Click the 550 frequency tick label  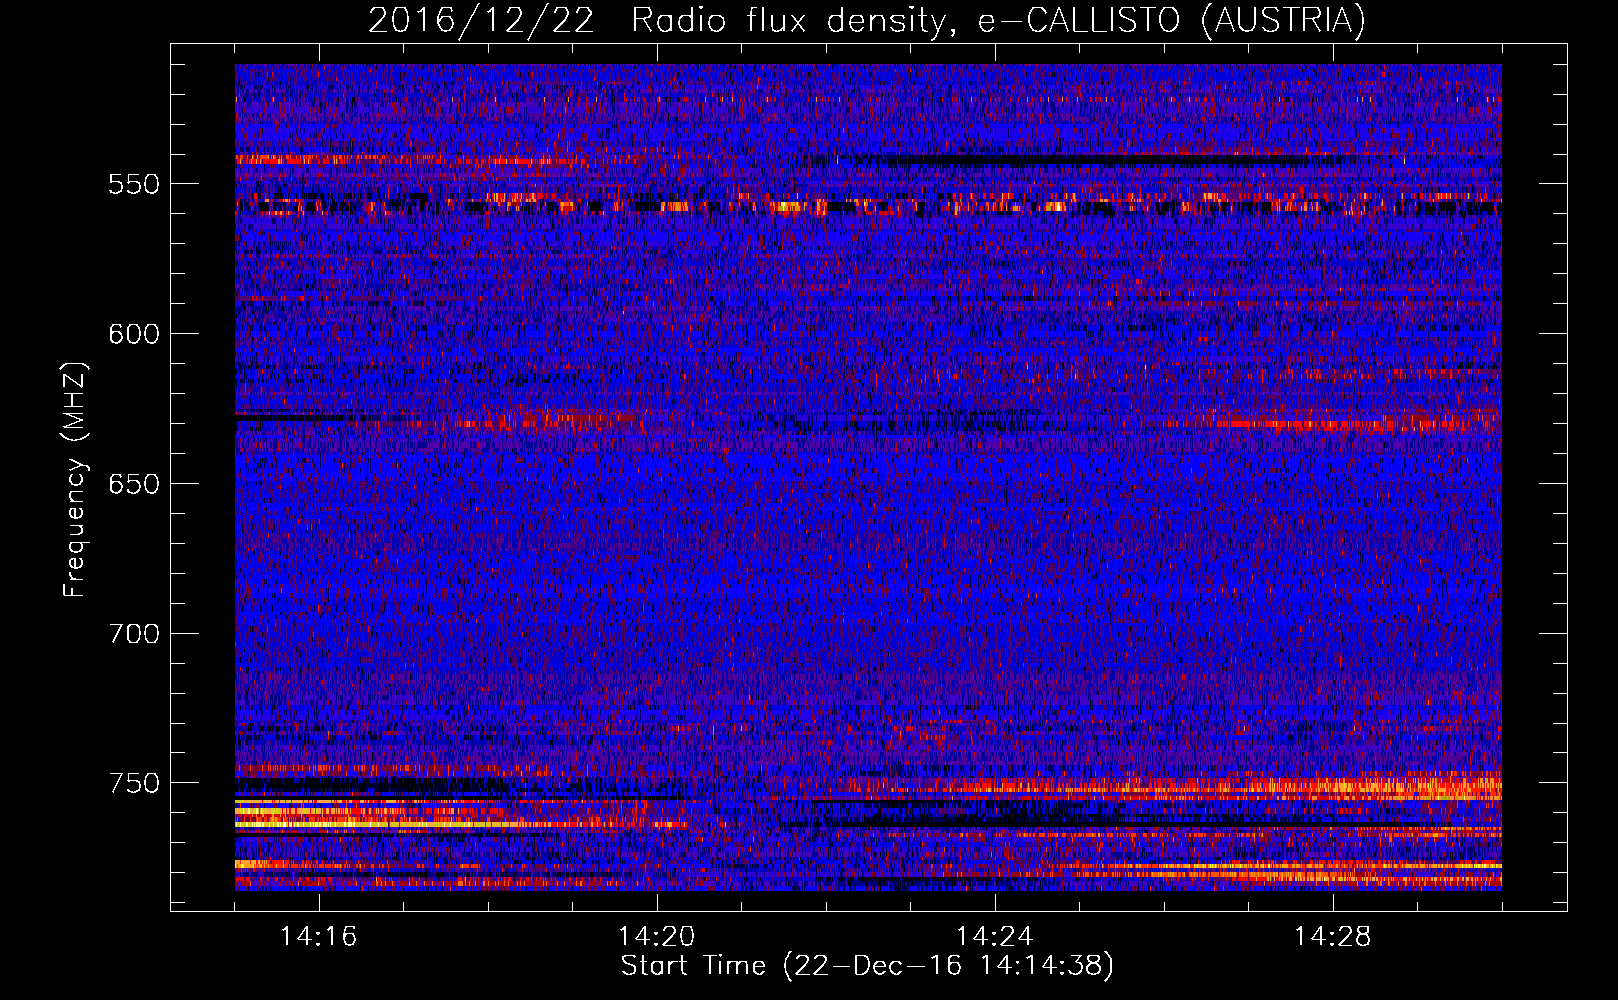point(134,184)
